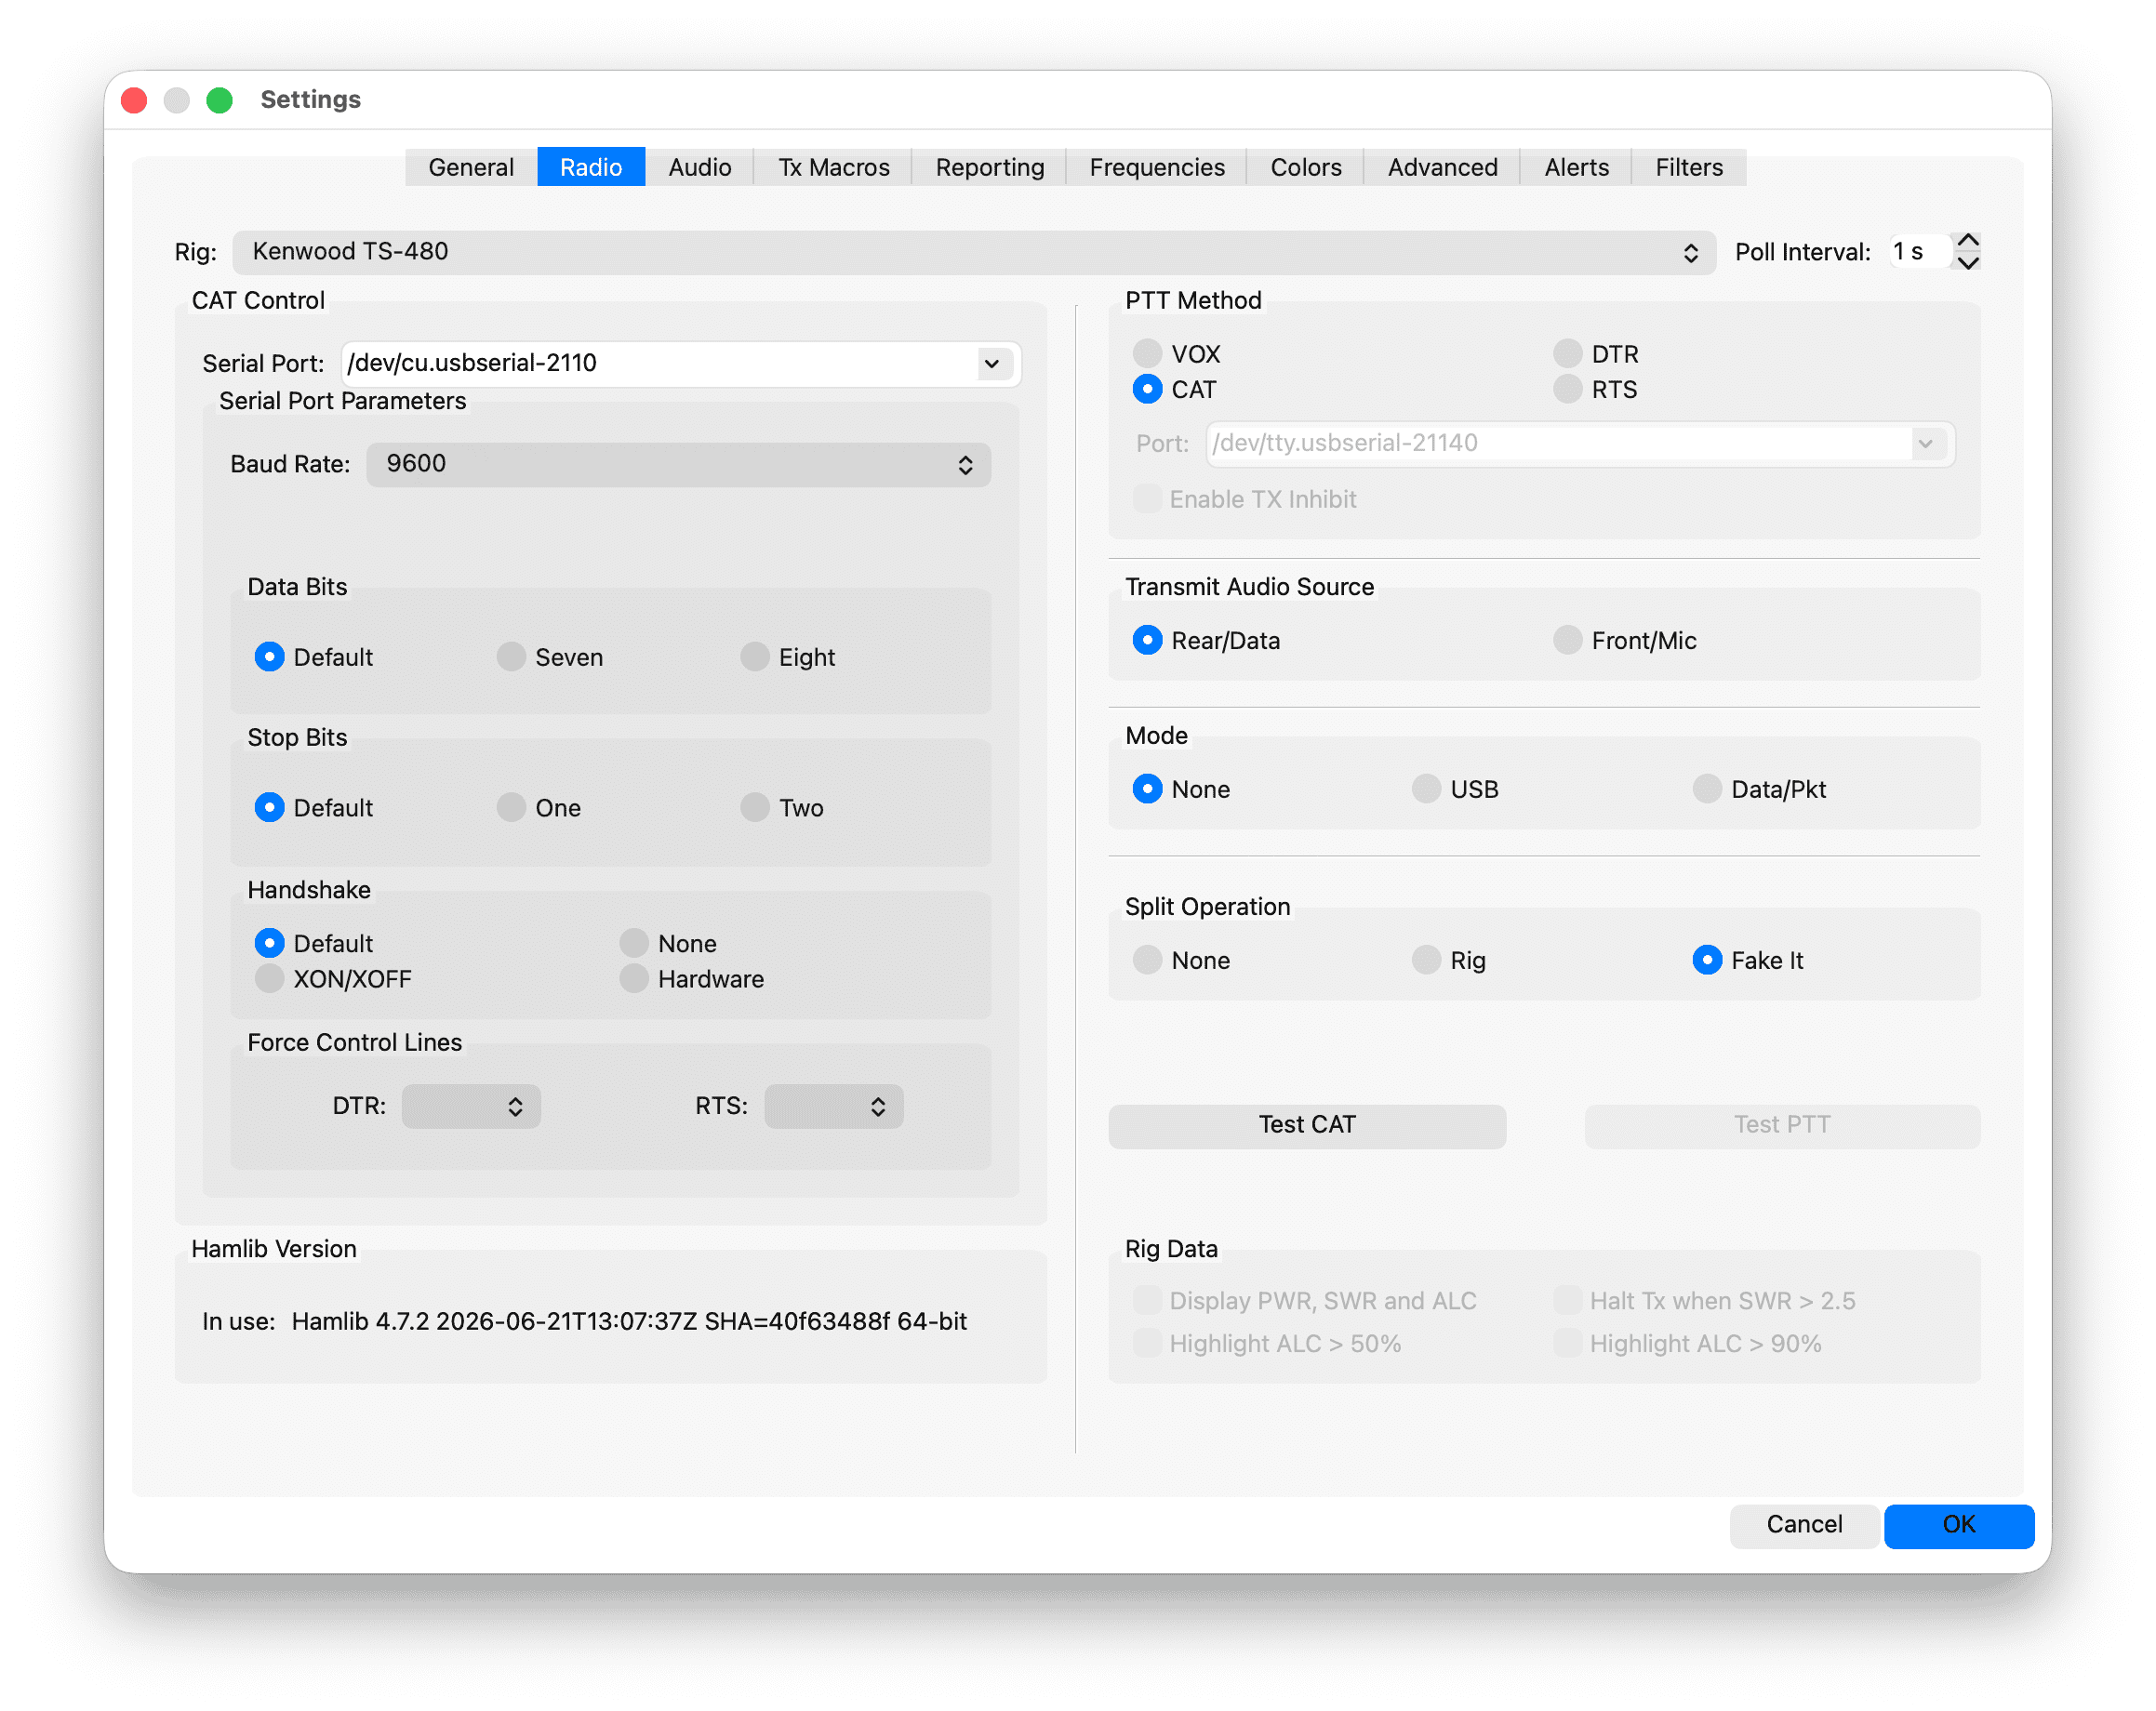Screen dimensions: 2156x1711
Task: Open the Advanced tab
Action: click(1442, 167)
